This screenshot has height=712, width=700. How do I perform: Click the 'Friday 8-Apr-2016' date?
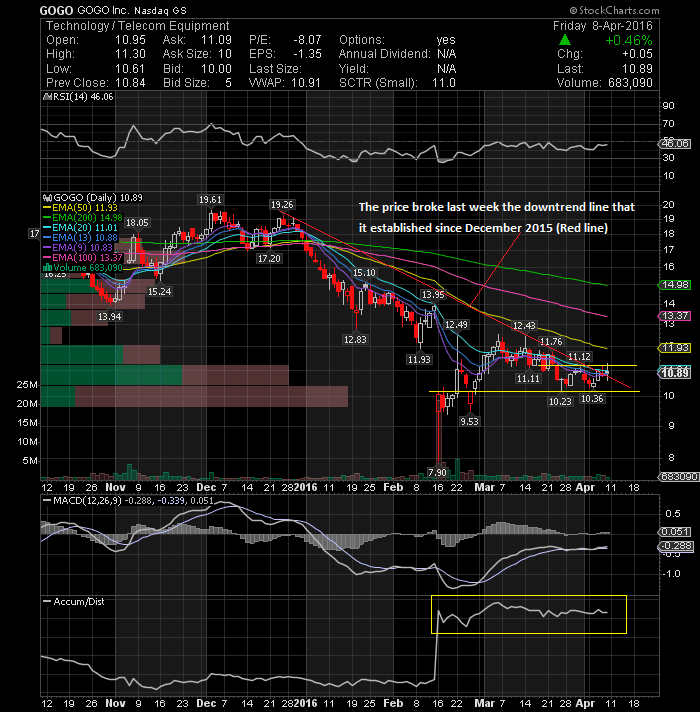click(602, 26)
